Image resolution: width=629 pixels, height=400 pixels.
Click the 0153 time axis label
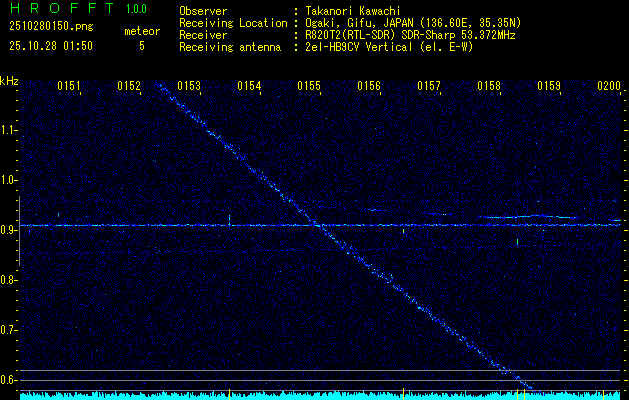coord(189,86)
